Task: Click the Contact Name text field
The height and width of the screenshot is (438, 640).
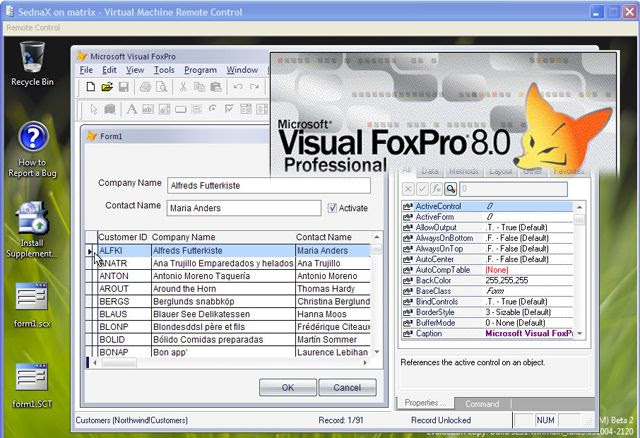Action: (244, 208)
